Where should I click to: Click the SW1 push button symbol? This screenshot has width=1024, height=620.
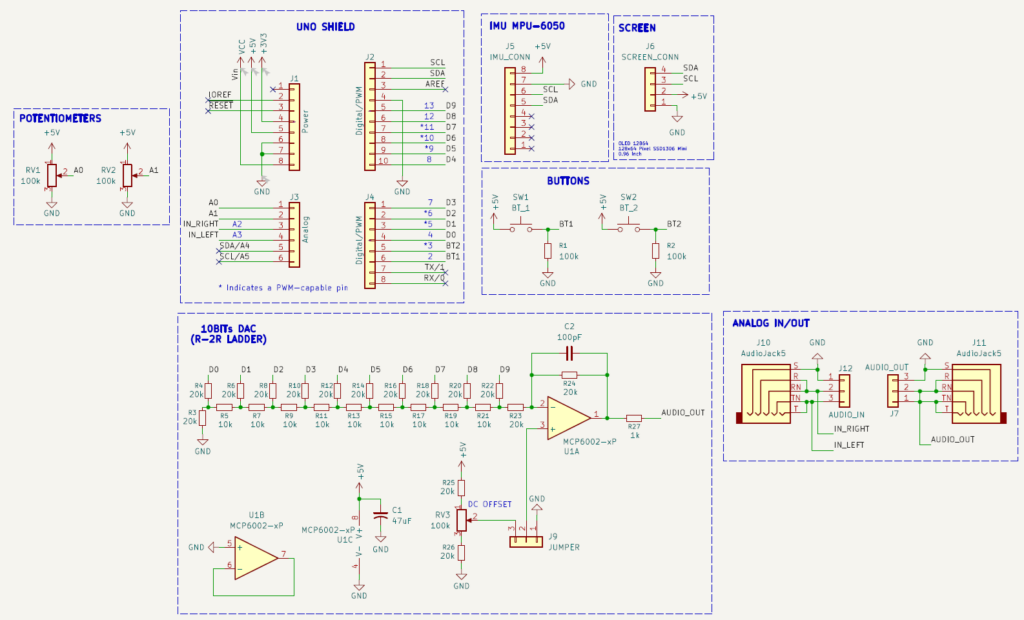click(x=521, y=227)
